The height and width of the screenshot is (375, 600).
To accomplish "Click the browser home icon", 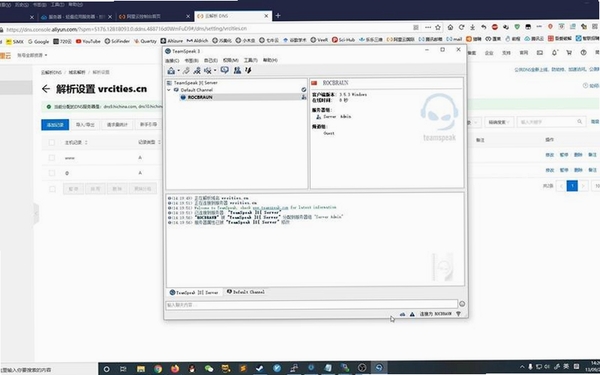I will tap(450, 27).
